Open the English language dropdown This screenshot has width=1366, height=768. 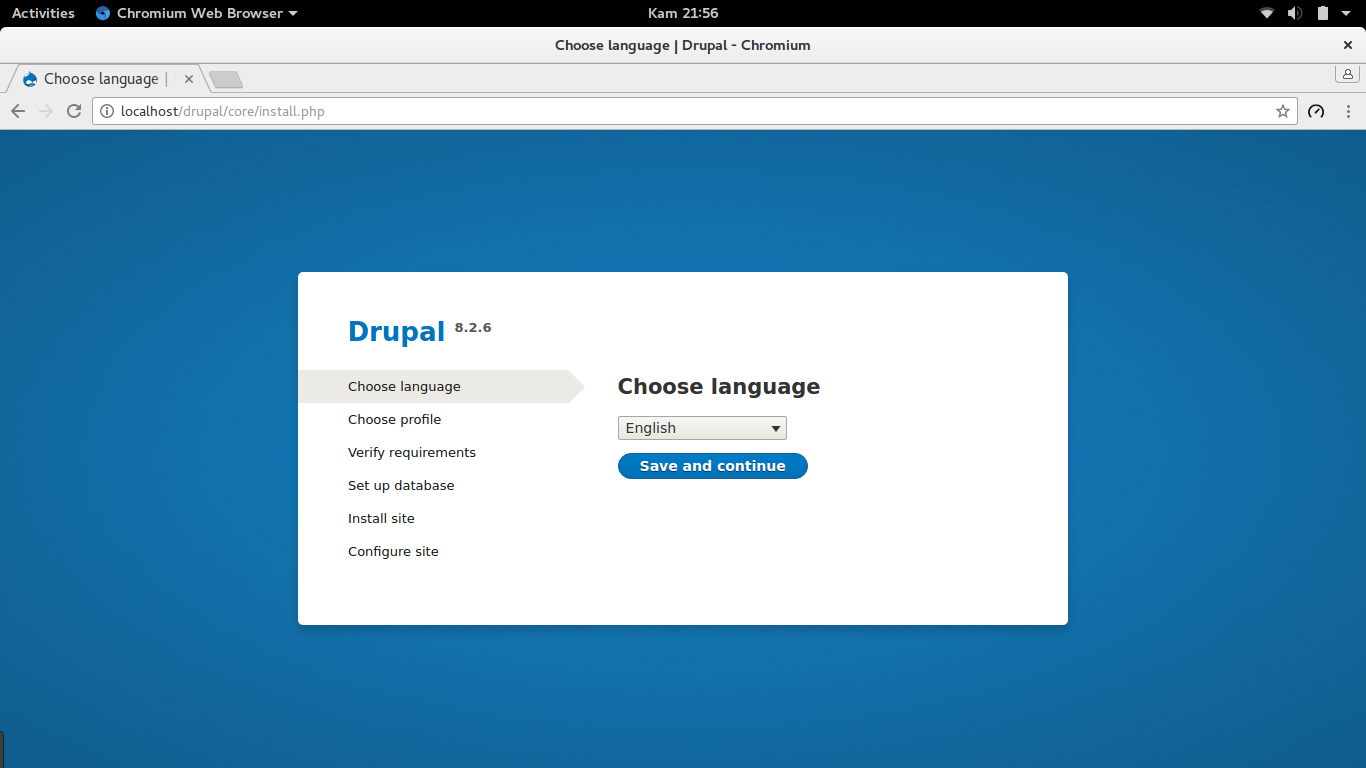pos(702,428)
